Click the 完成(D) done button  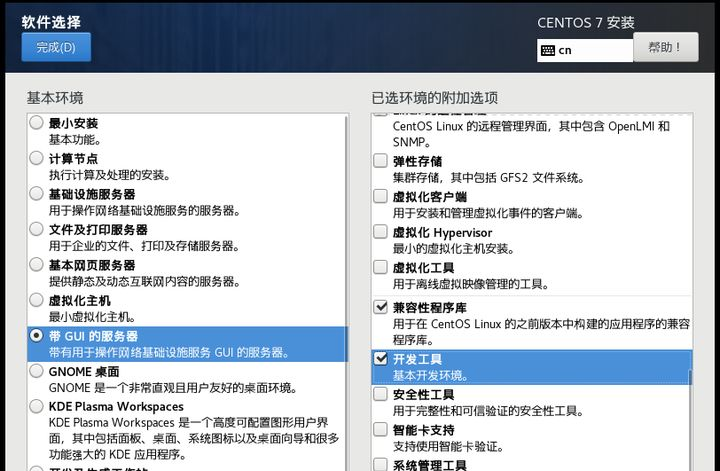(x=56, y=47)
